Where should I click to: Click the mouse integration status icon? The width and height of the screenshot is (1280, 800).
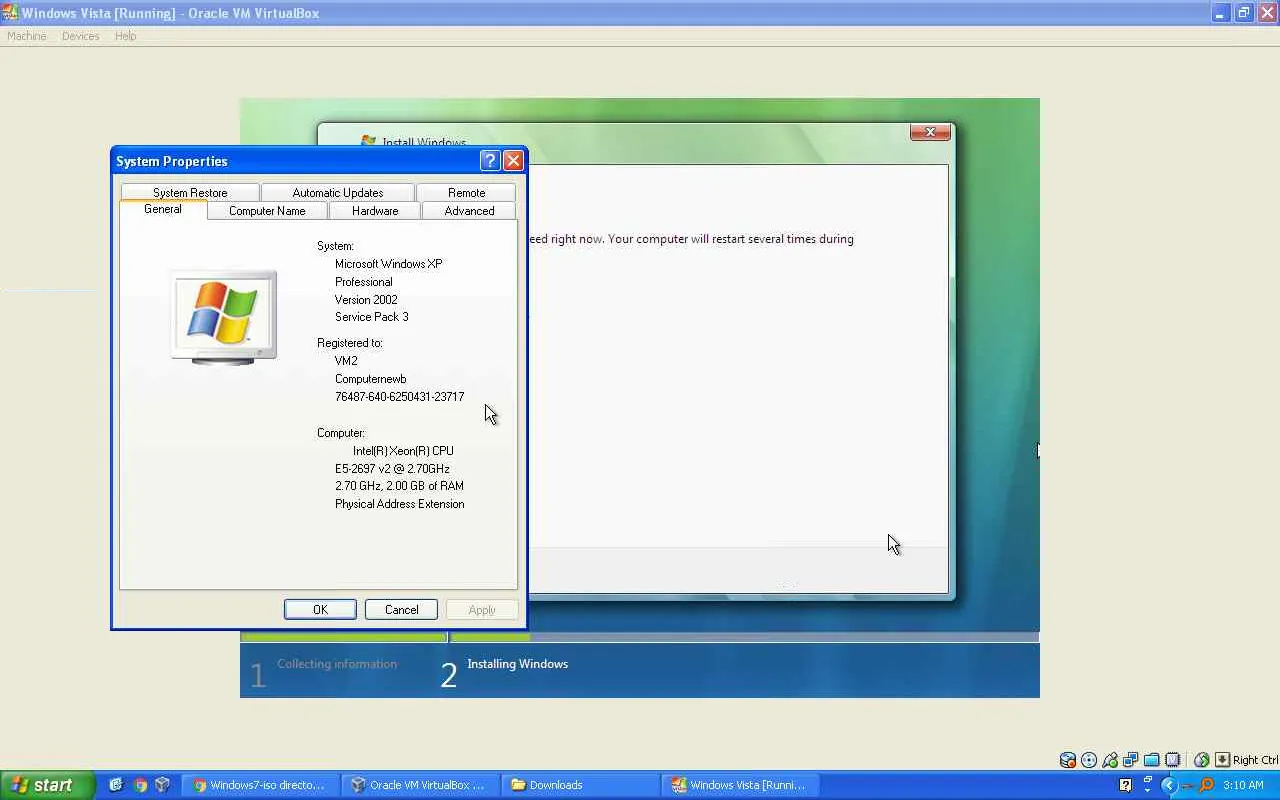[x=1202, y=760]
